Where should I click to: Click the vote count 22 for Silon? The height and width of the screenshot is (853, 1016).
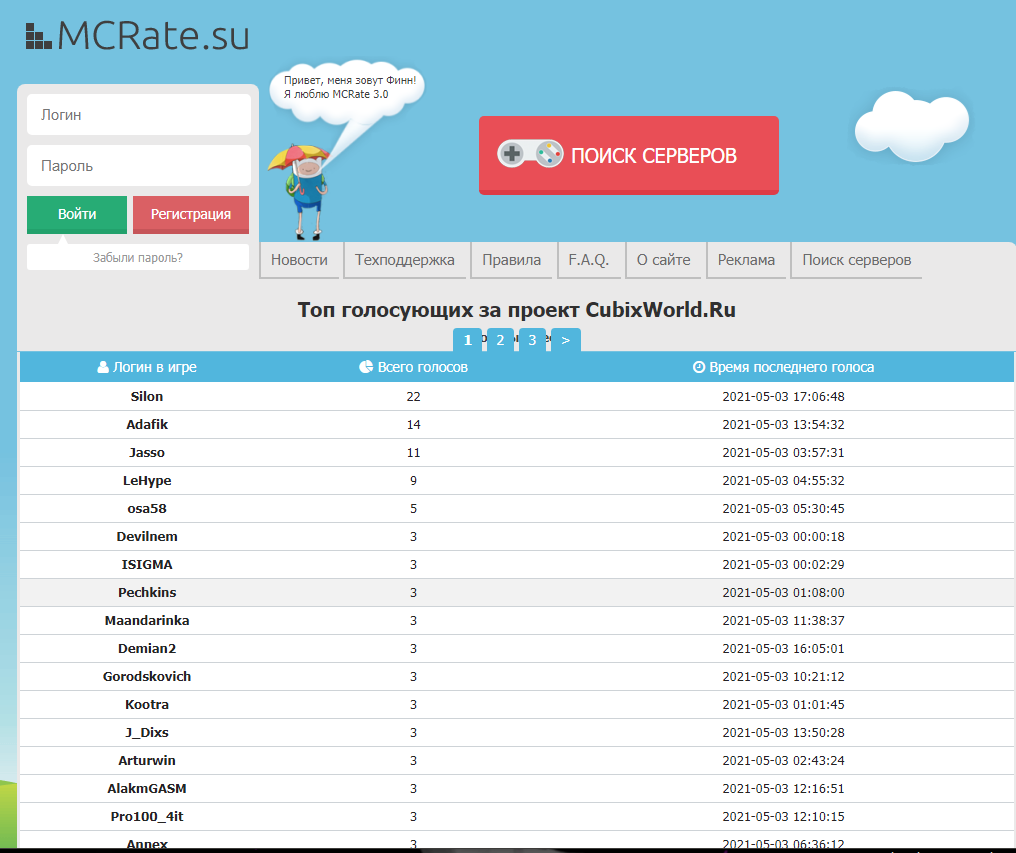413,397
